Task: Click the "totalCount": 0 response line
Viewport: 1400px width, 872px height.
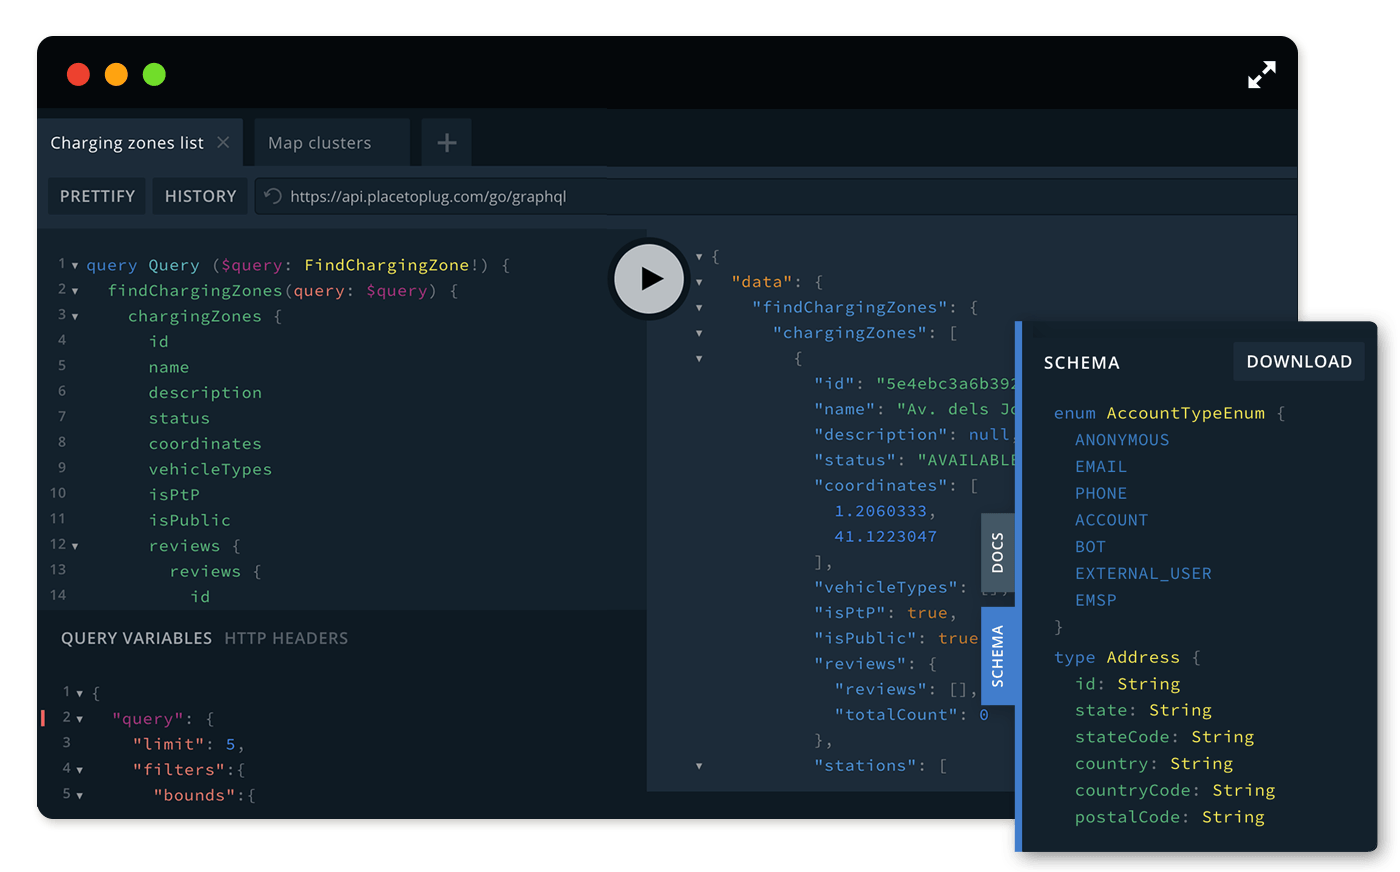Action: click(x=912, y=714)
